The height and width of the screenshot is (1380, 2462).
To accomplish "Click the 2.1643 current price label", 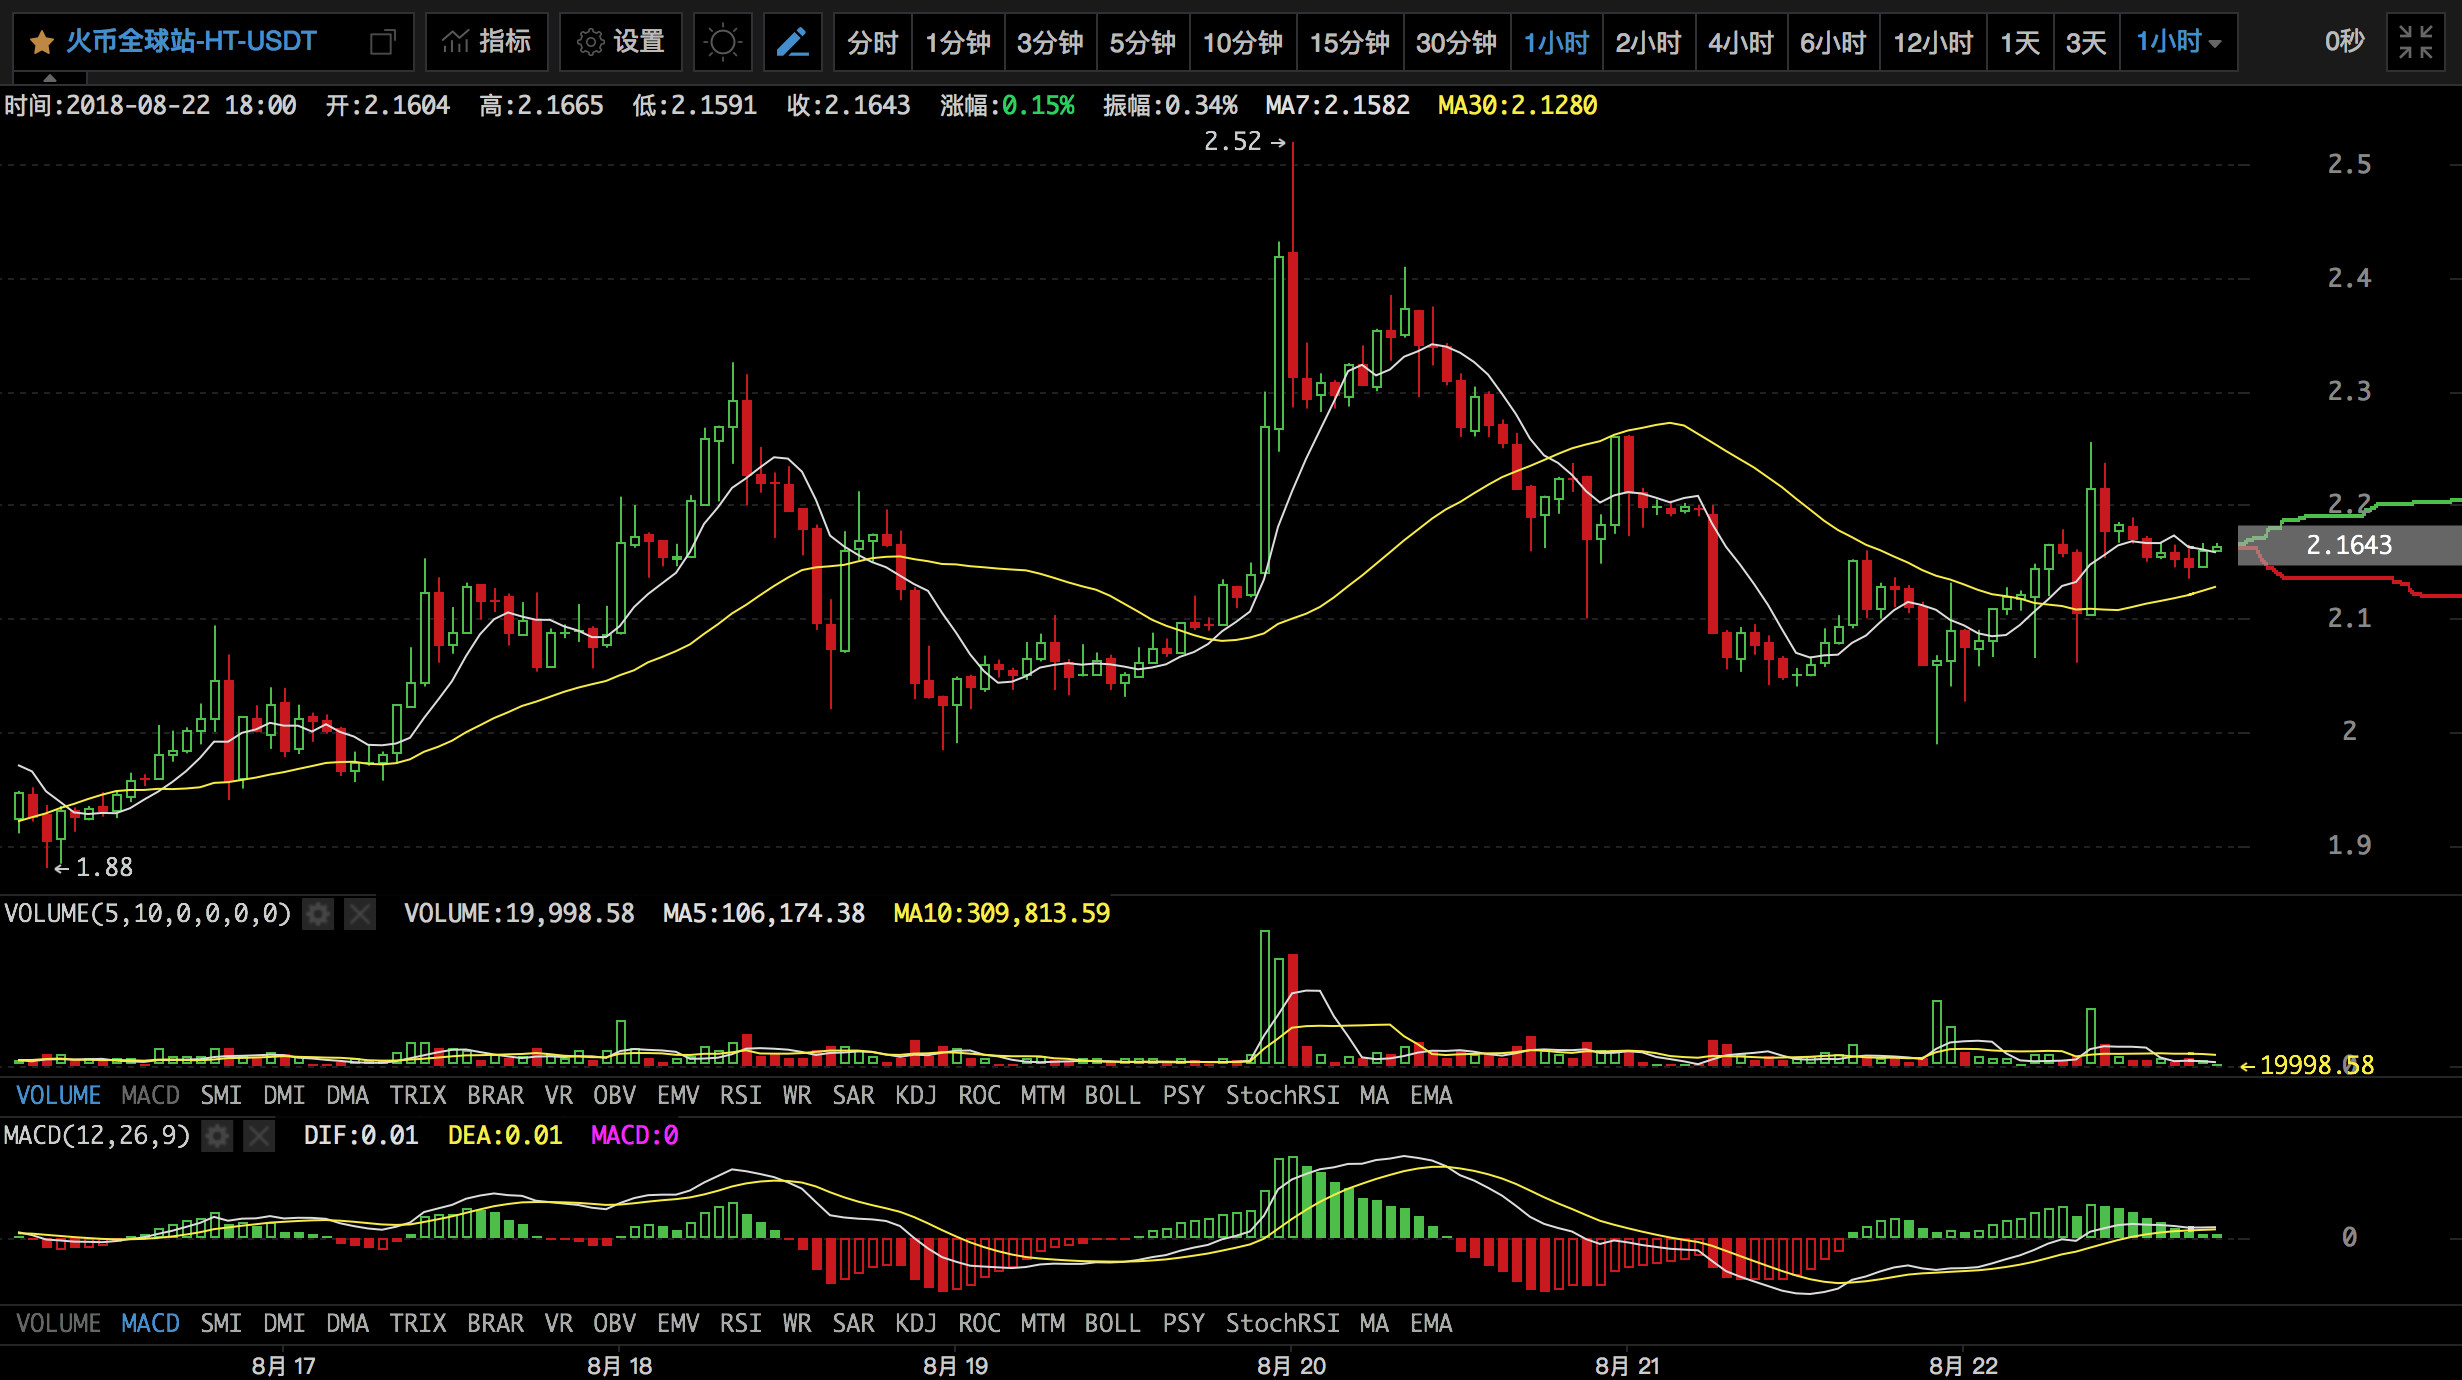I will coord(2348,545).
